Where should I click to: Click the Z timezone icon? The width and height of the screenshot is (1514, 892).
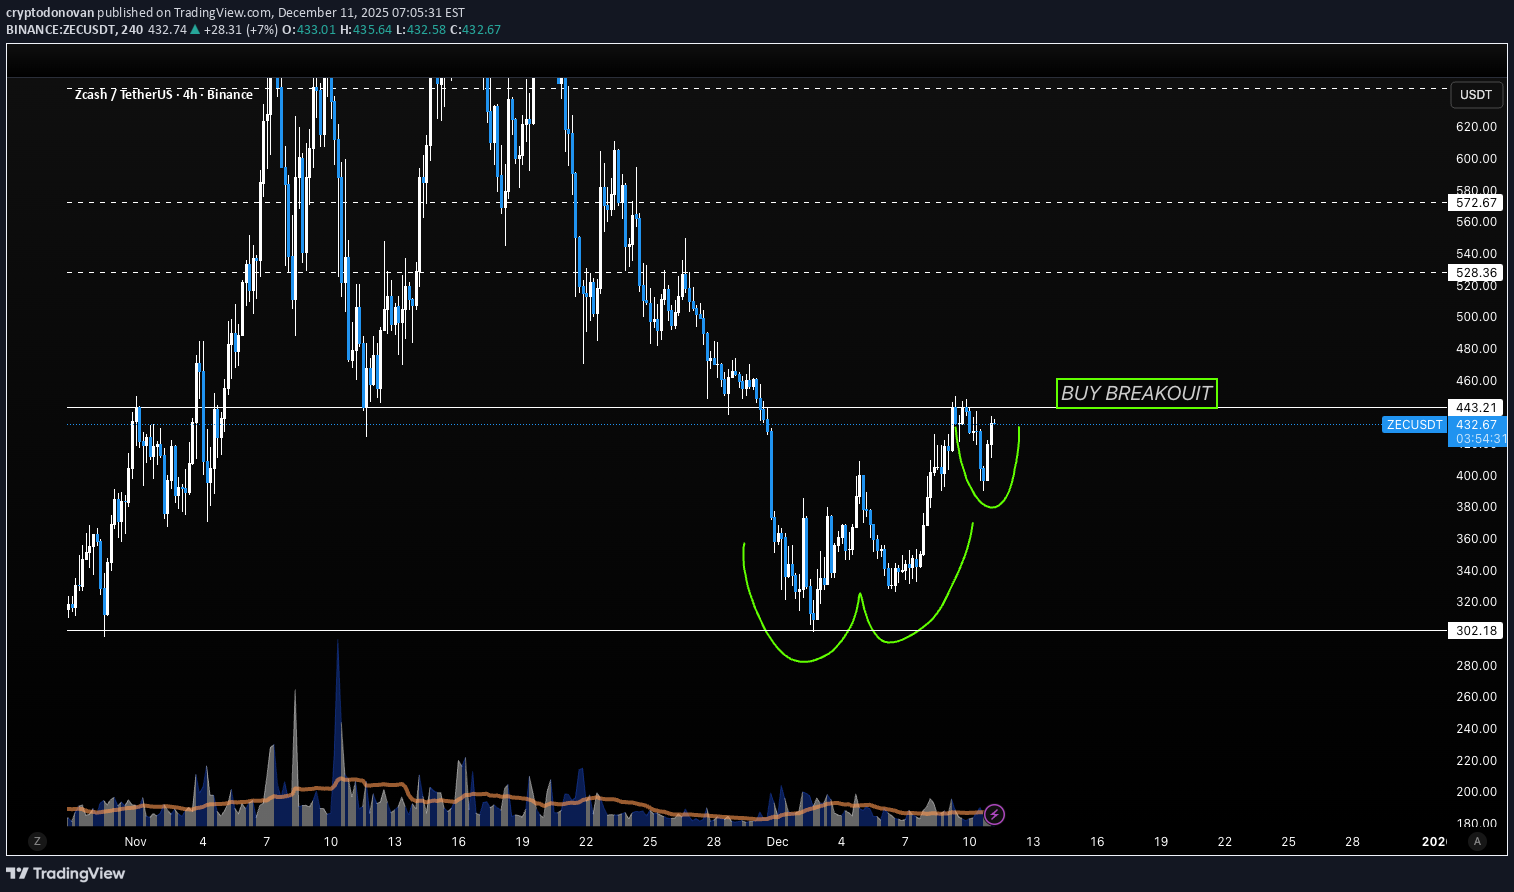(x=37, y=841)
